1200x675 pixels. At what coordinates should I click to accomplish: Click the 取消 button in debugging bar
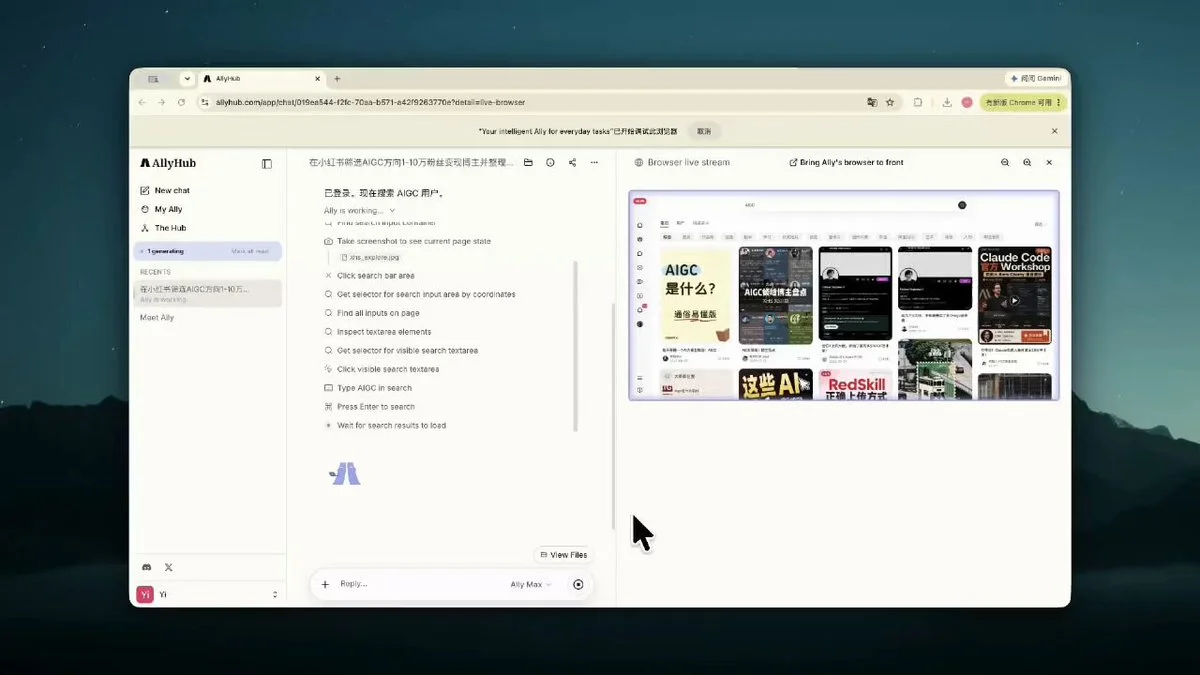704,131
